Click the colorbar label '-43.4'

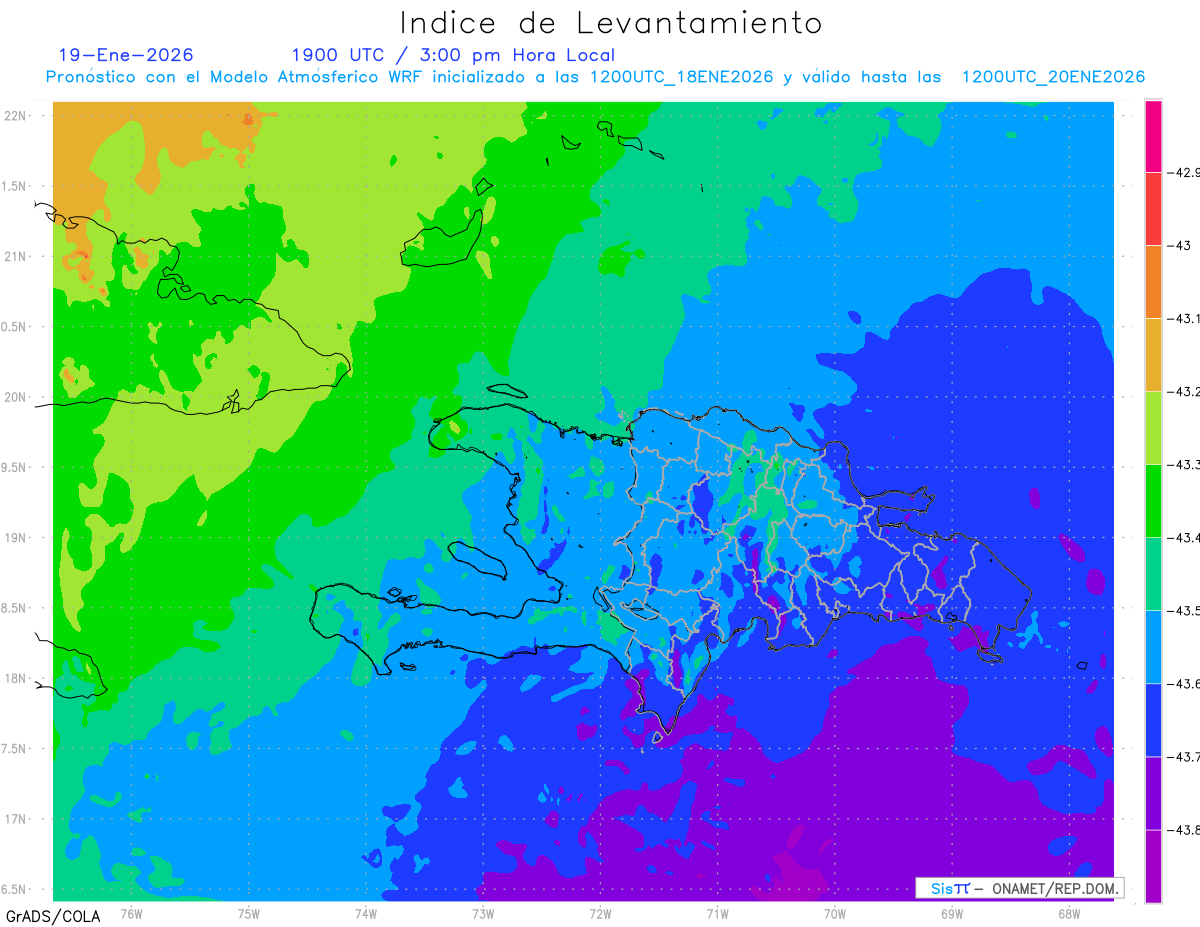point(1184,537)
